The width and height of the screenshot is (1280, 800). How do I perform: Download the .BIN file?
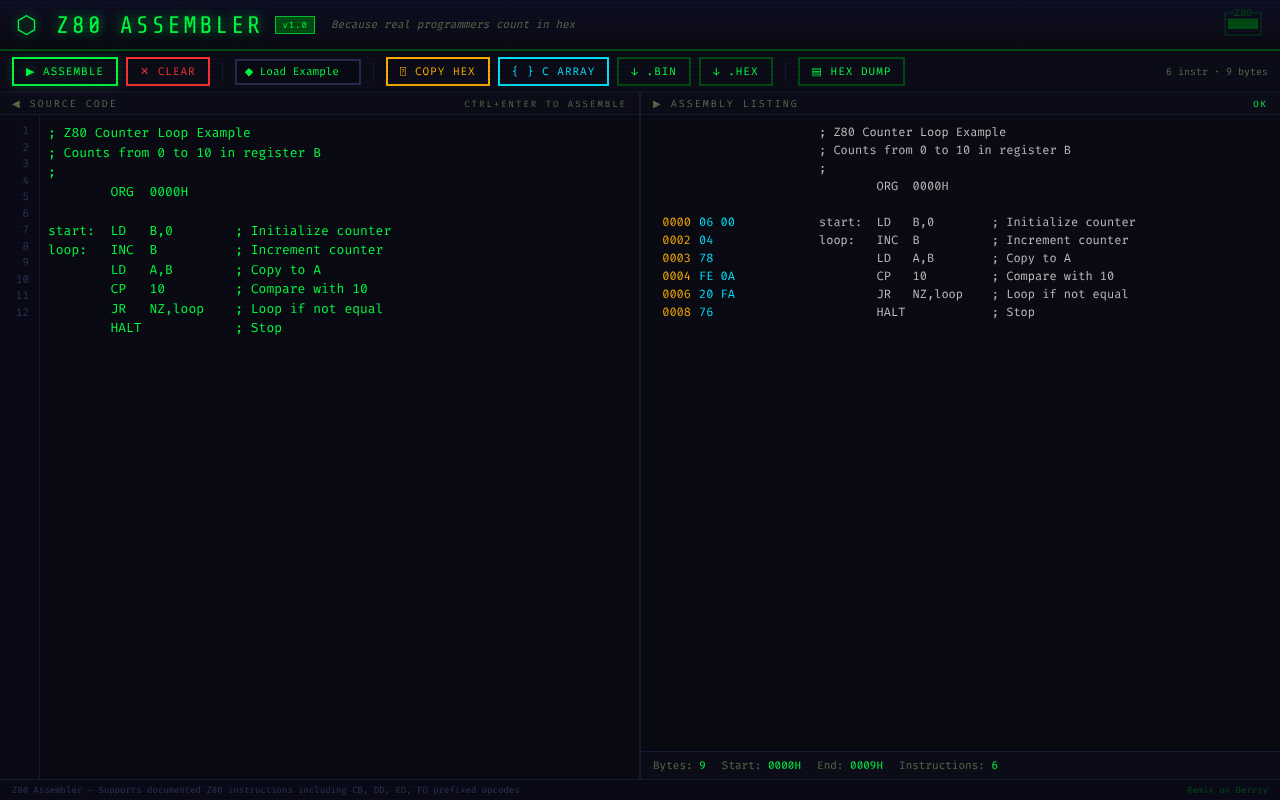pos(654,72)
